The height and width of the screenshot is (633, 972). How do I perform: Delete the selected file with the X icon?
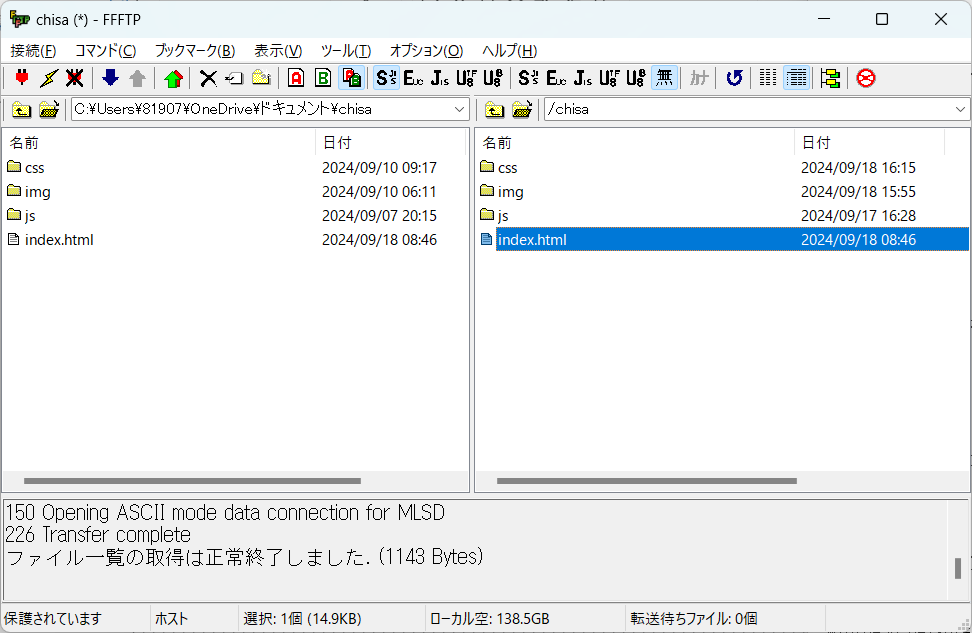[x=207, y=77]
